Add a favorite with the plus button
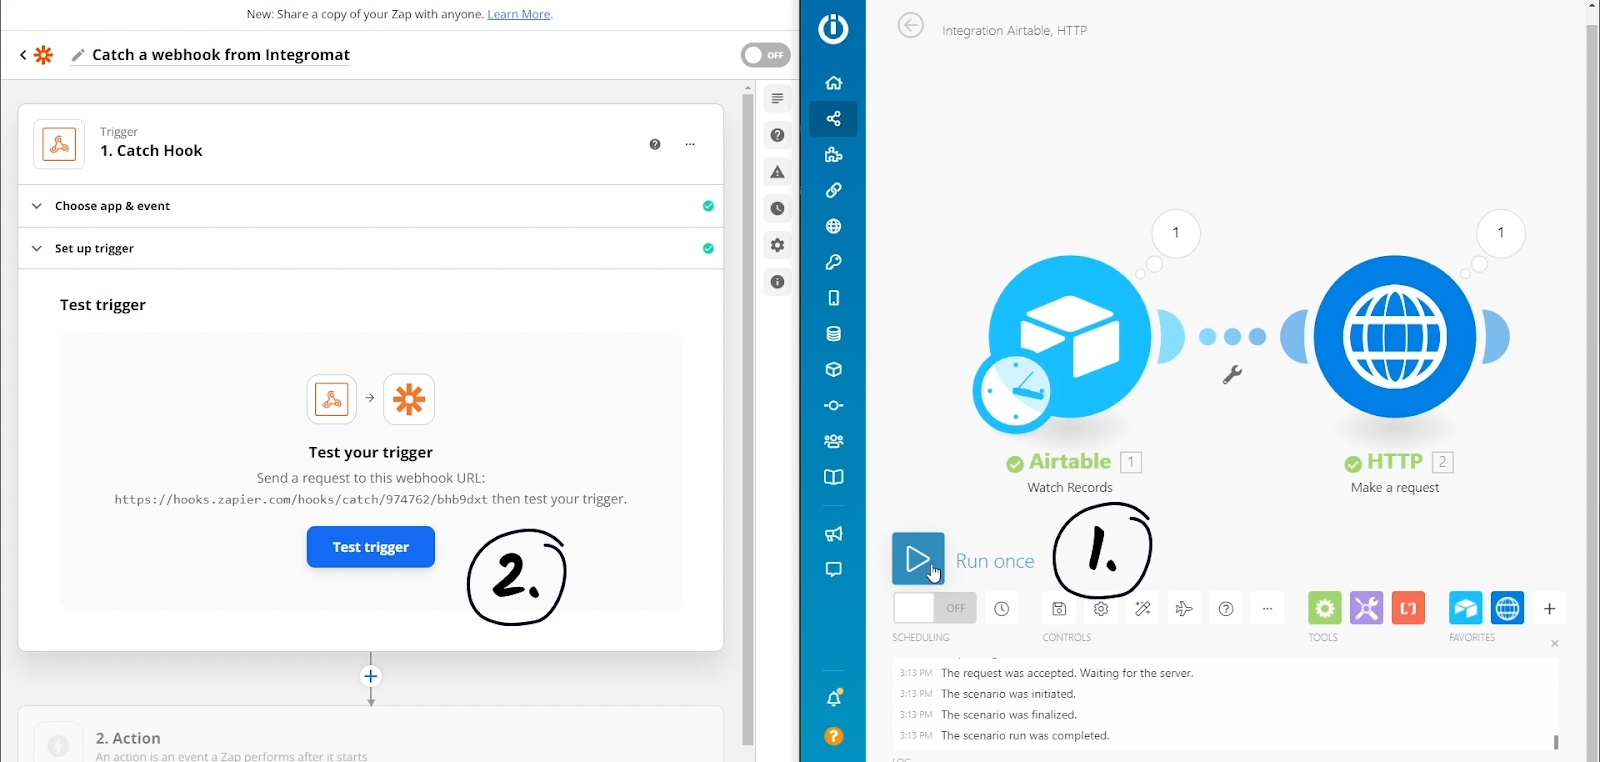1600x762 pixels. [x=1549, y=608]
